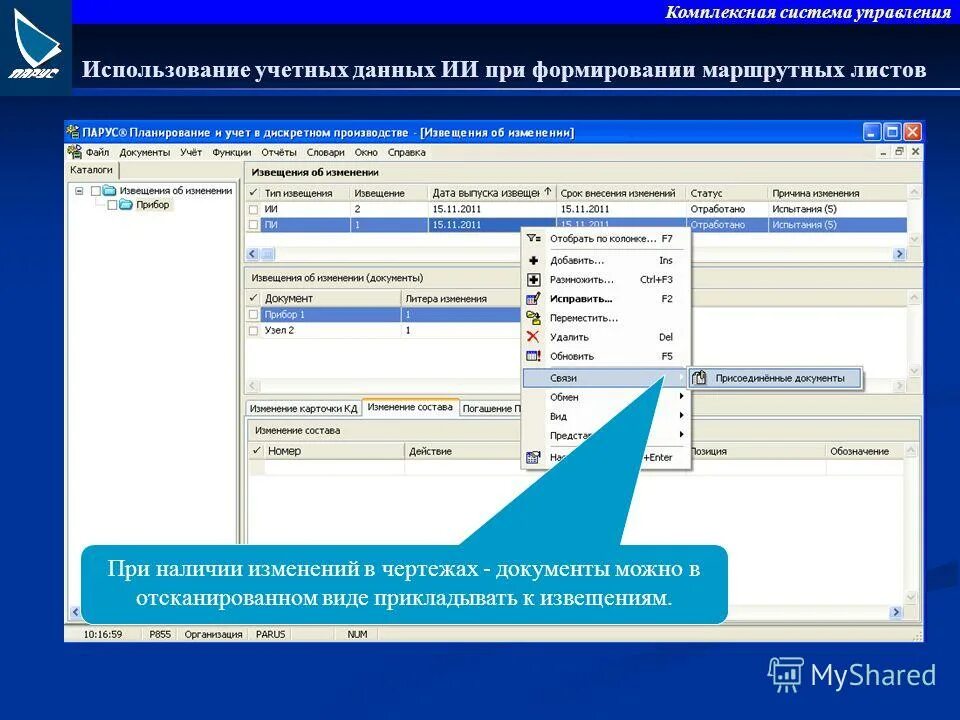Click Обозначение column header

(x=863, y=451)
